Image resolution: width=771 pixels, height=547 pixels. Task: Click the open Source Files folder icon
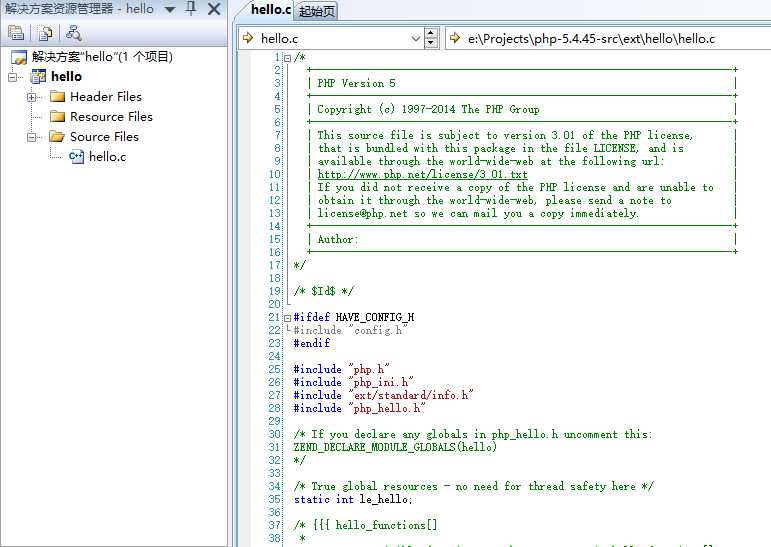(57, 137)
